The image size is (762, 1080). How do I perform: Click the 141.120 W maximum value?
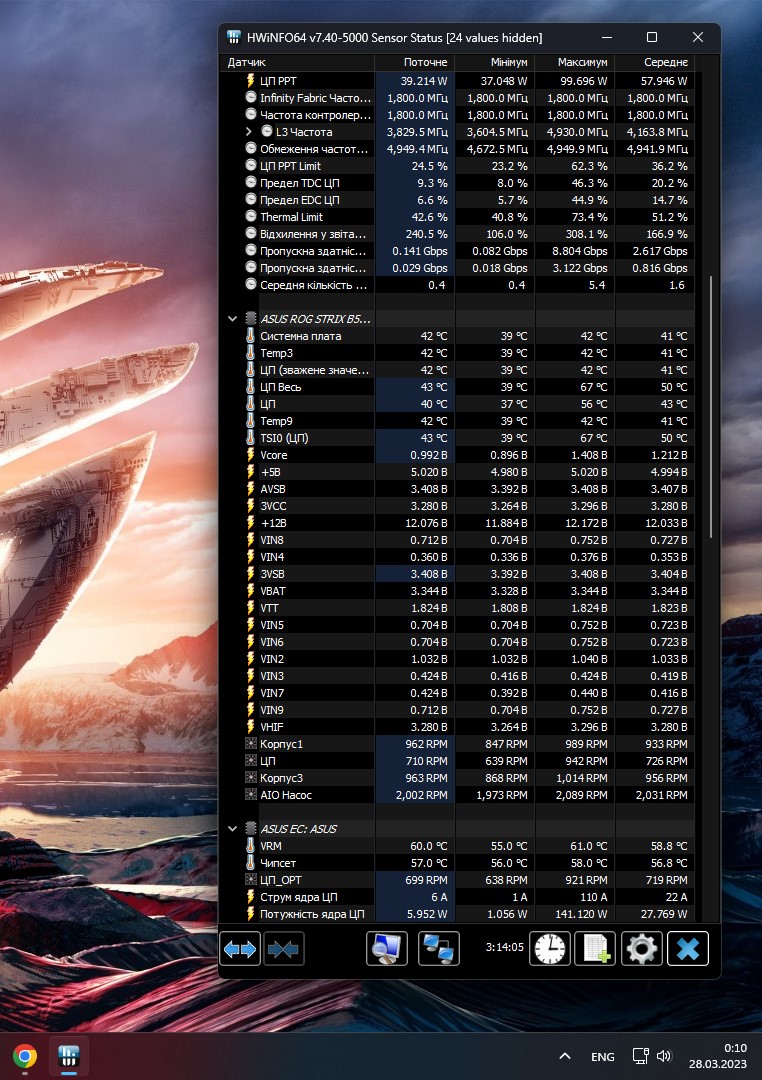coord(581,914)
